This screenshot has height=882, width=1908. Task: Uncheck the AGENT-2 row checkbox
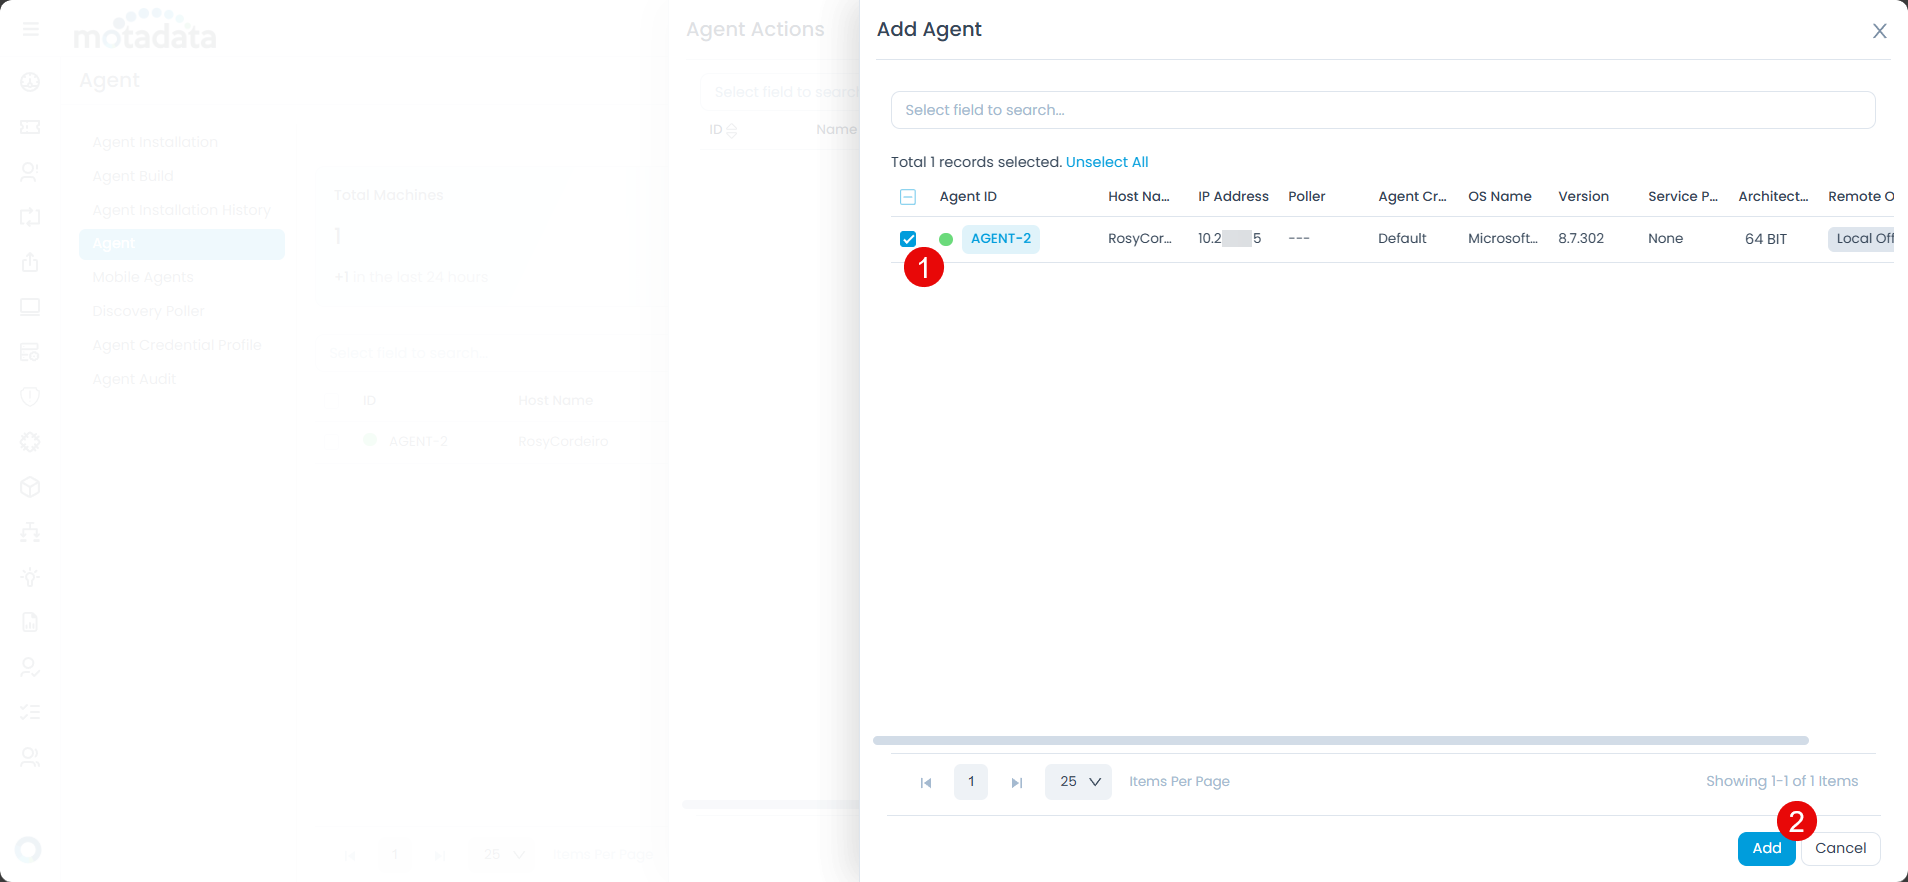[908, 239]
